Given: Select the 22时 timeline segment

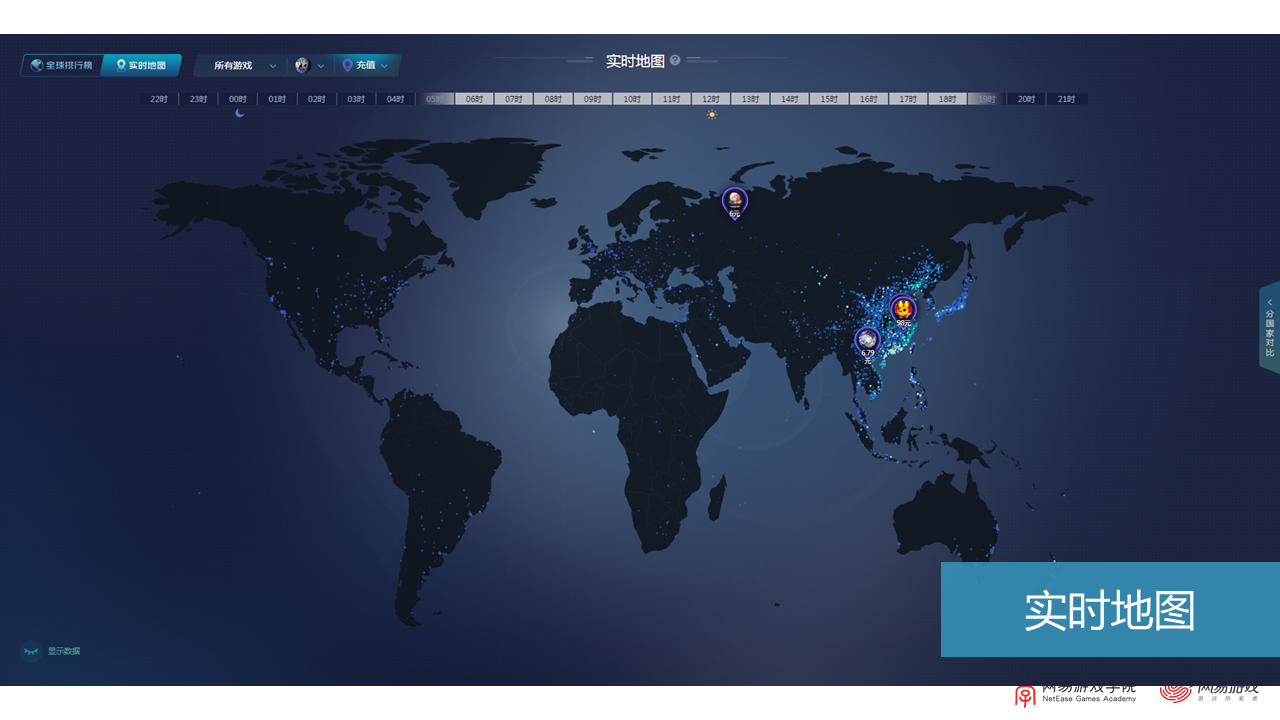Looking at the screenshot, I should (159, 99).
